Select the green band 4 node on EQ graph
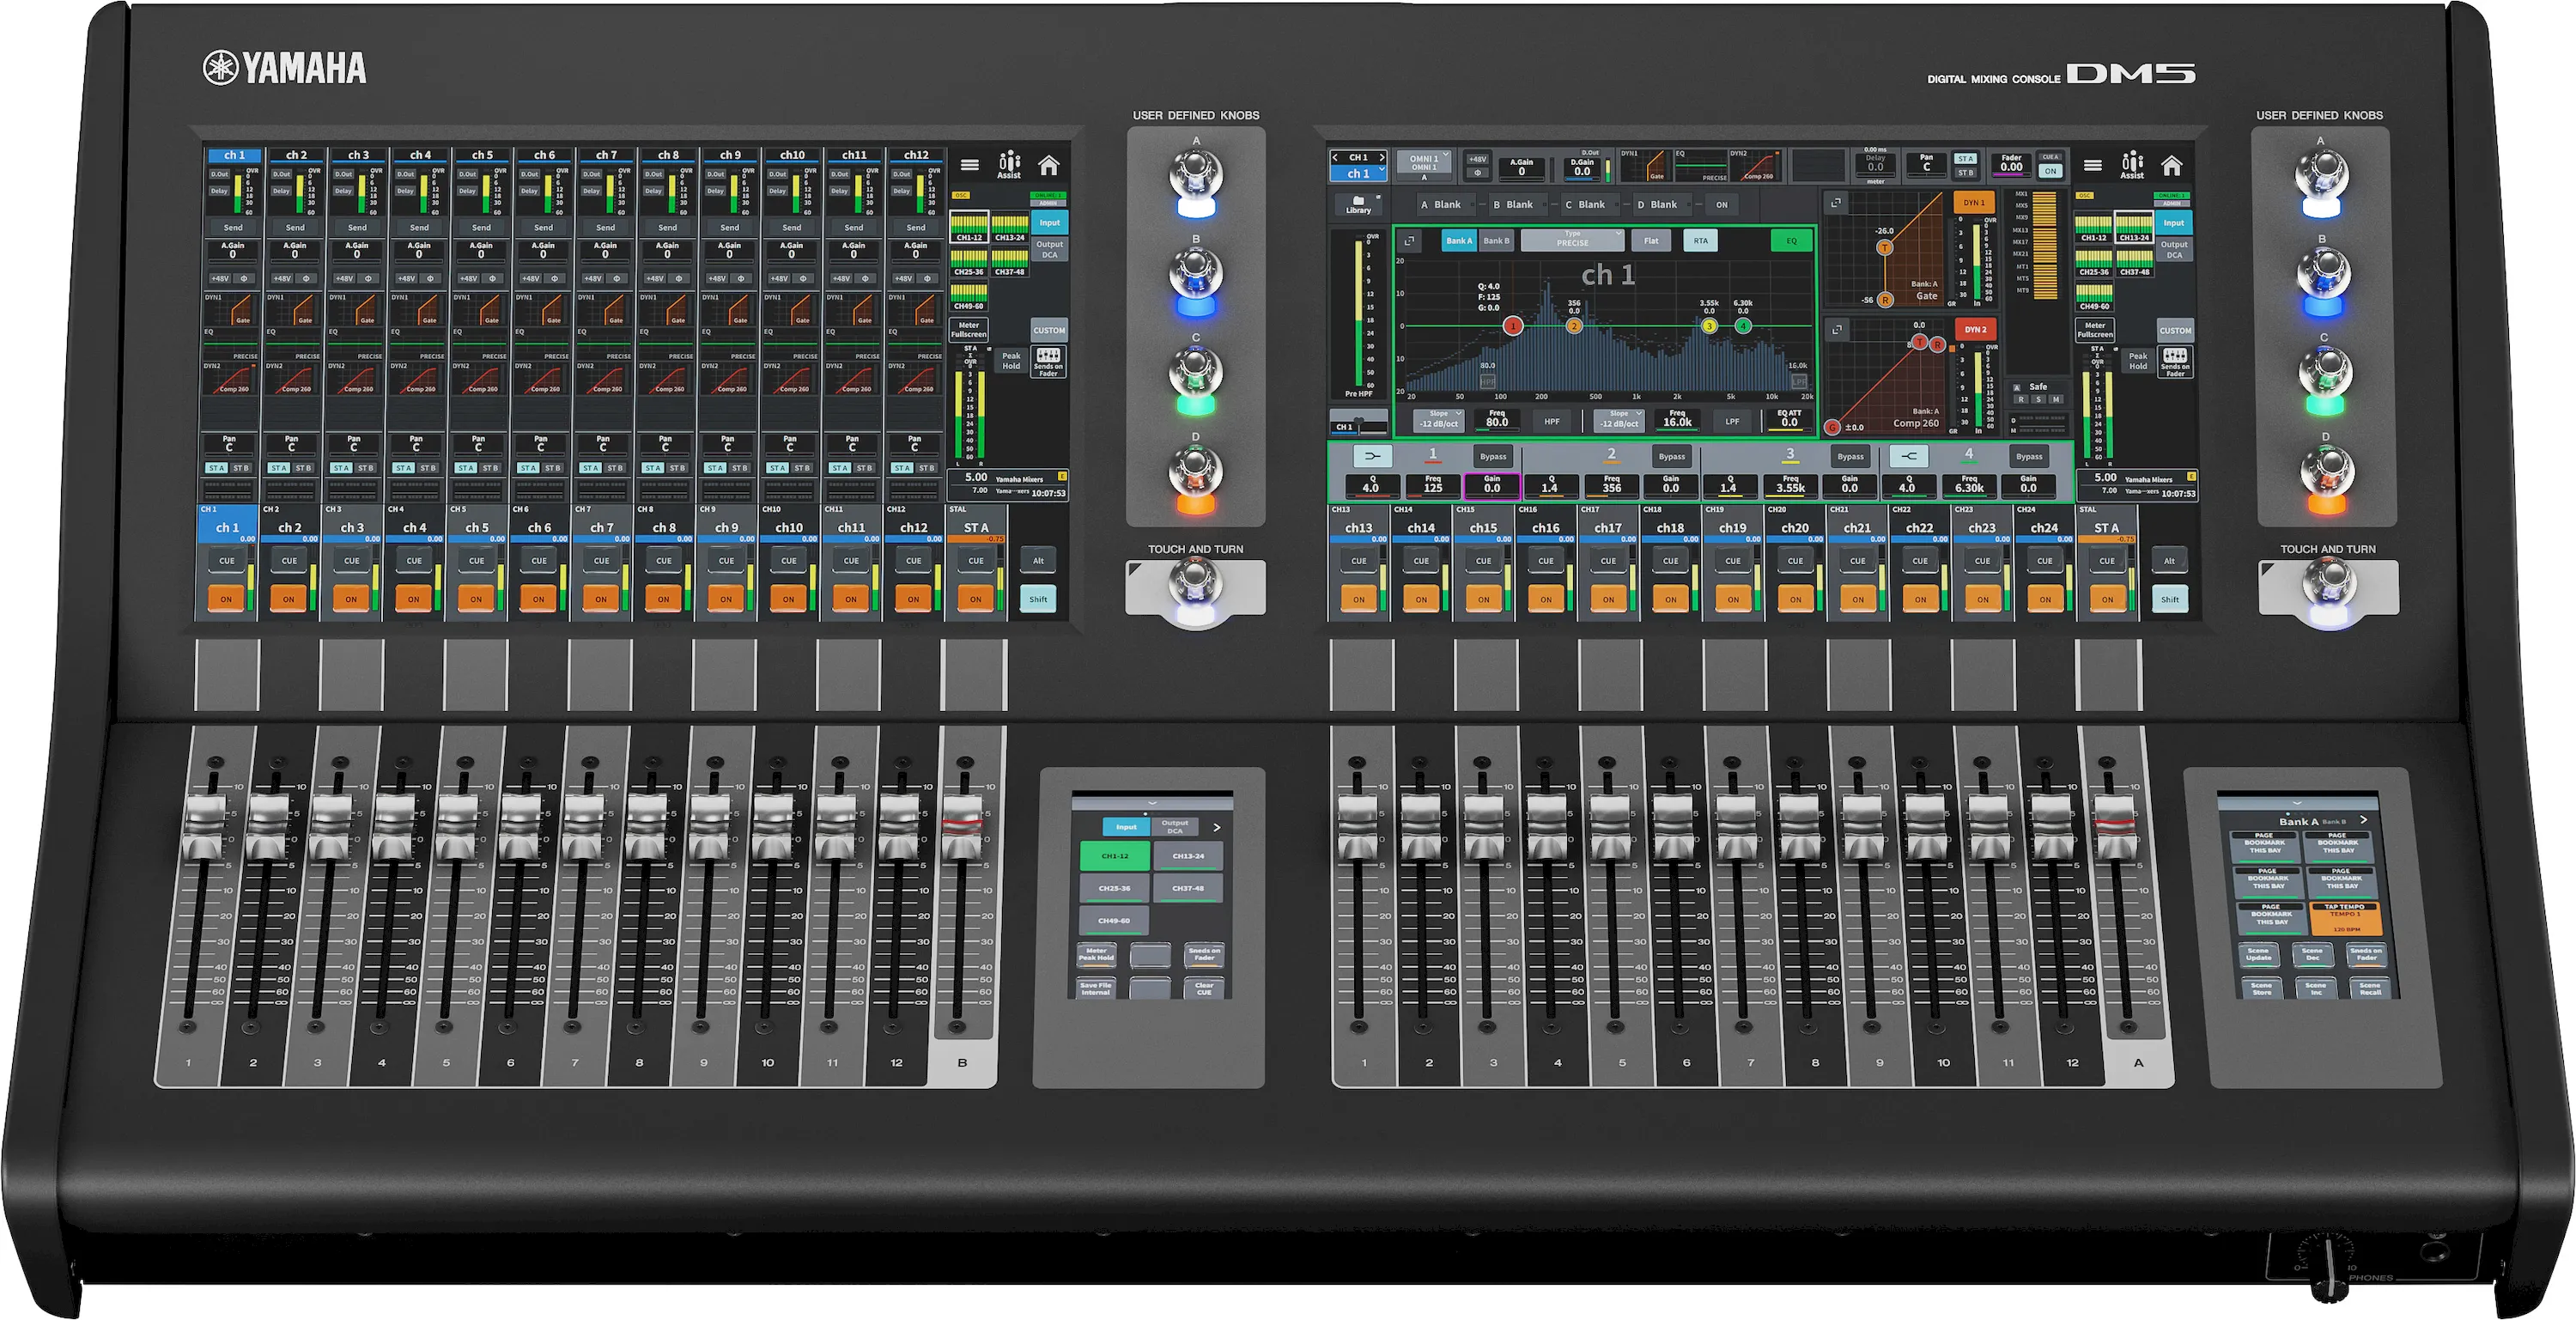The width and height of the screenshot is (2576, 1320). (1743, 326)
